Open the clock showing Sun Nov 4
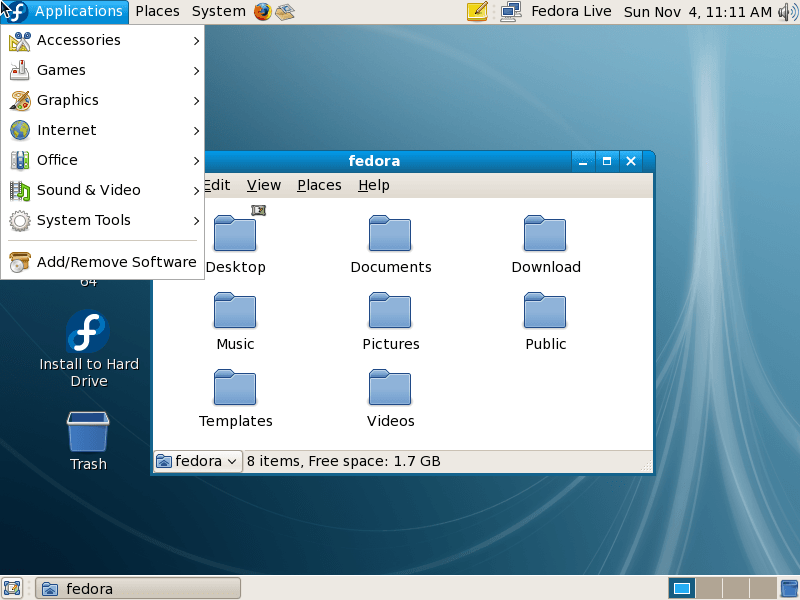 (x=697, y=12)
